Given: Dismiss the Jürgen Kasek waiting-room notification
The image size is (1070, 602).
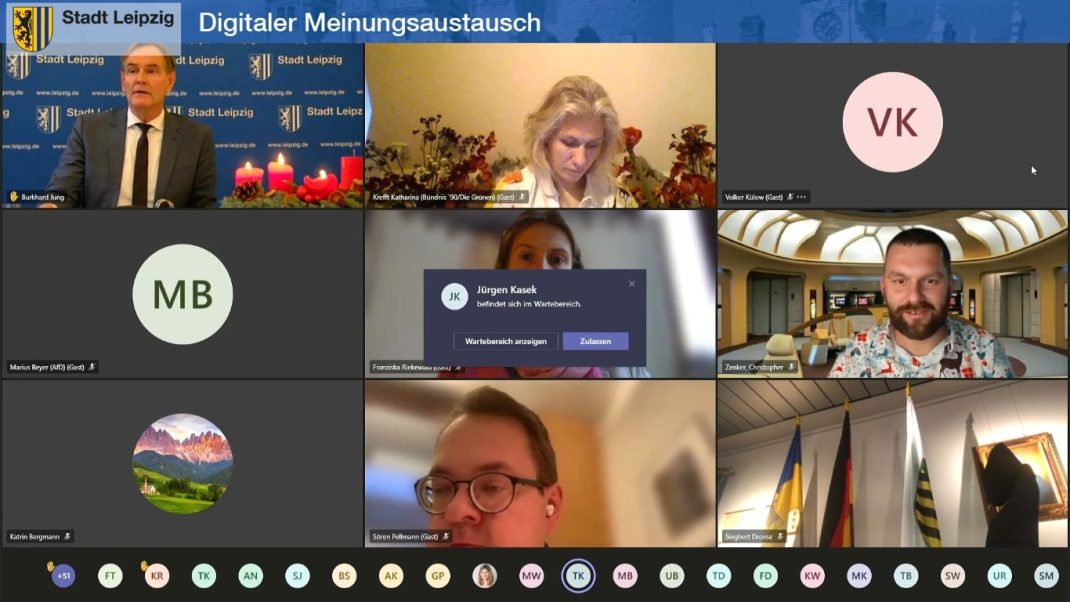Looking at the screenshot, I should tap(631, 283).
